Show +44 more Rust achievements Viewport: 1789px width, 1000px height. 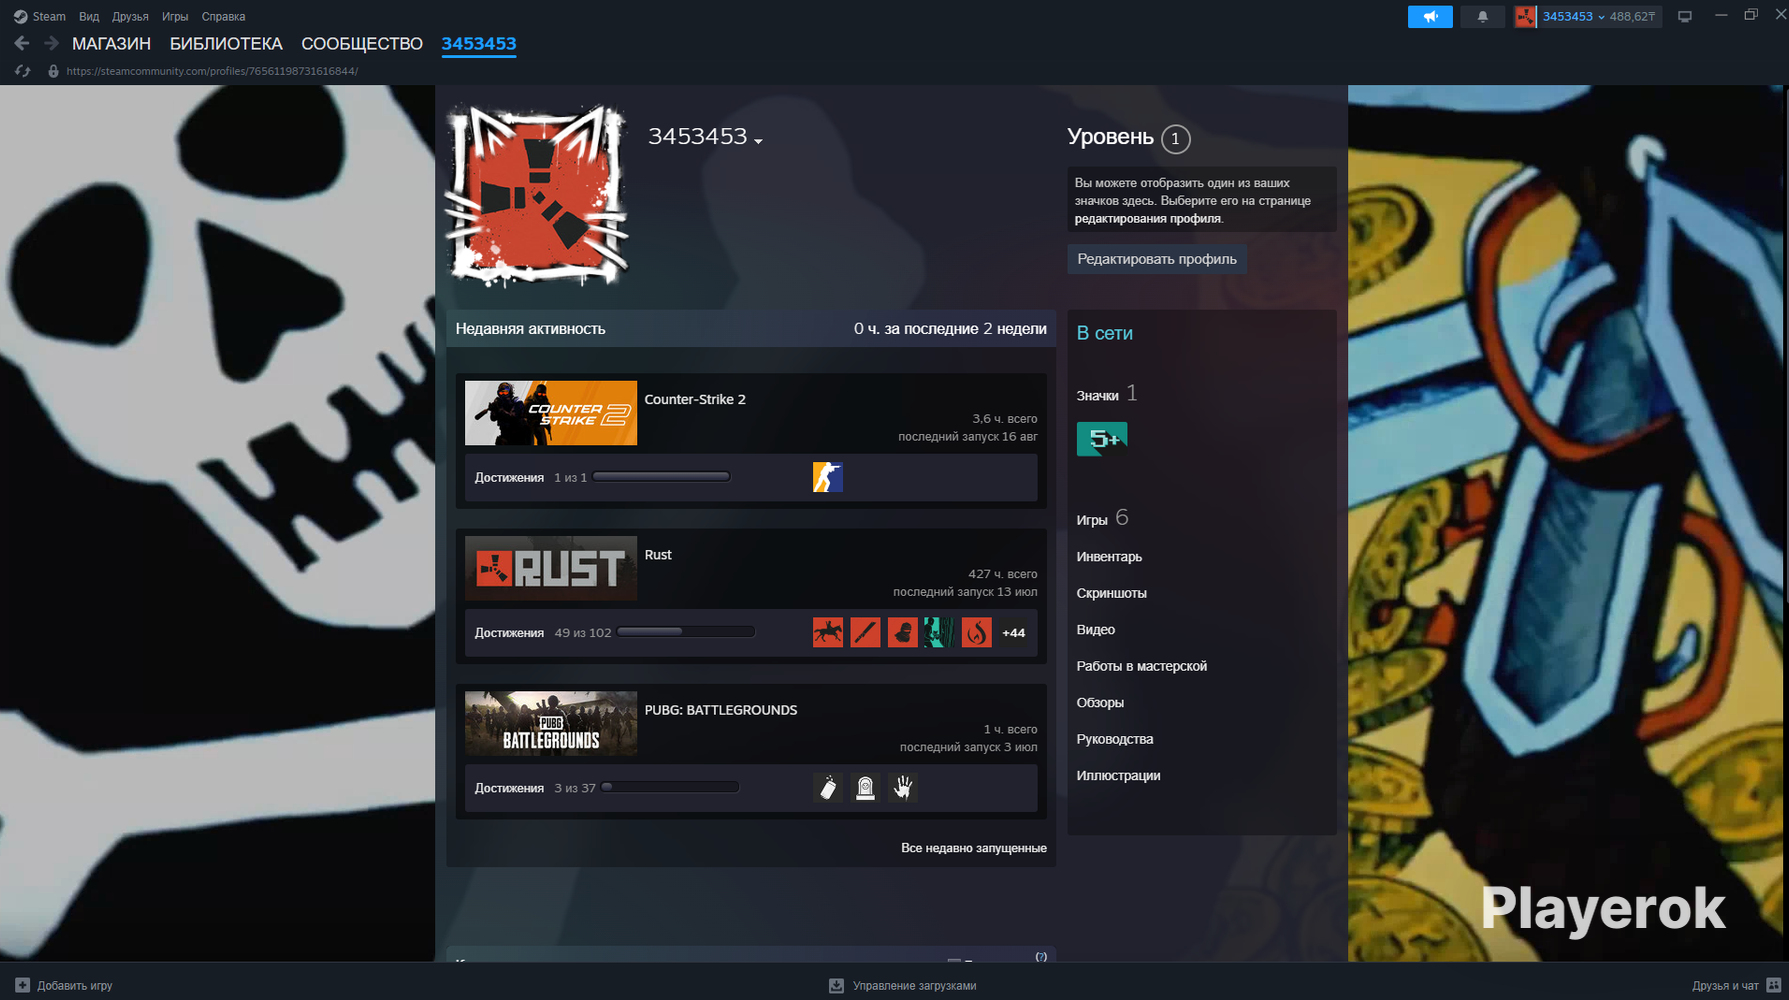click(x=1013, y=633)
